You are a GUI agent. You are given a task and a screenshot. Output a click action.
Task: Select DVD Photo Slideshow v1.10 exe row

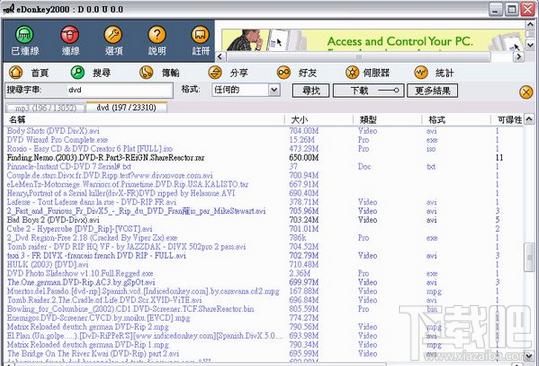(x=265, y=274)
